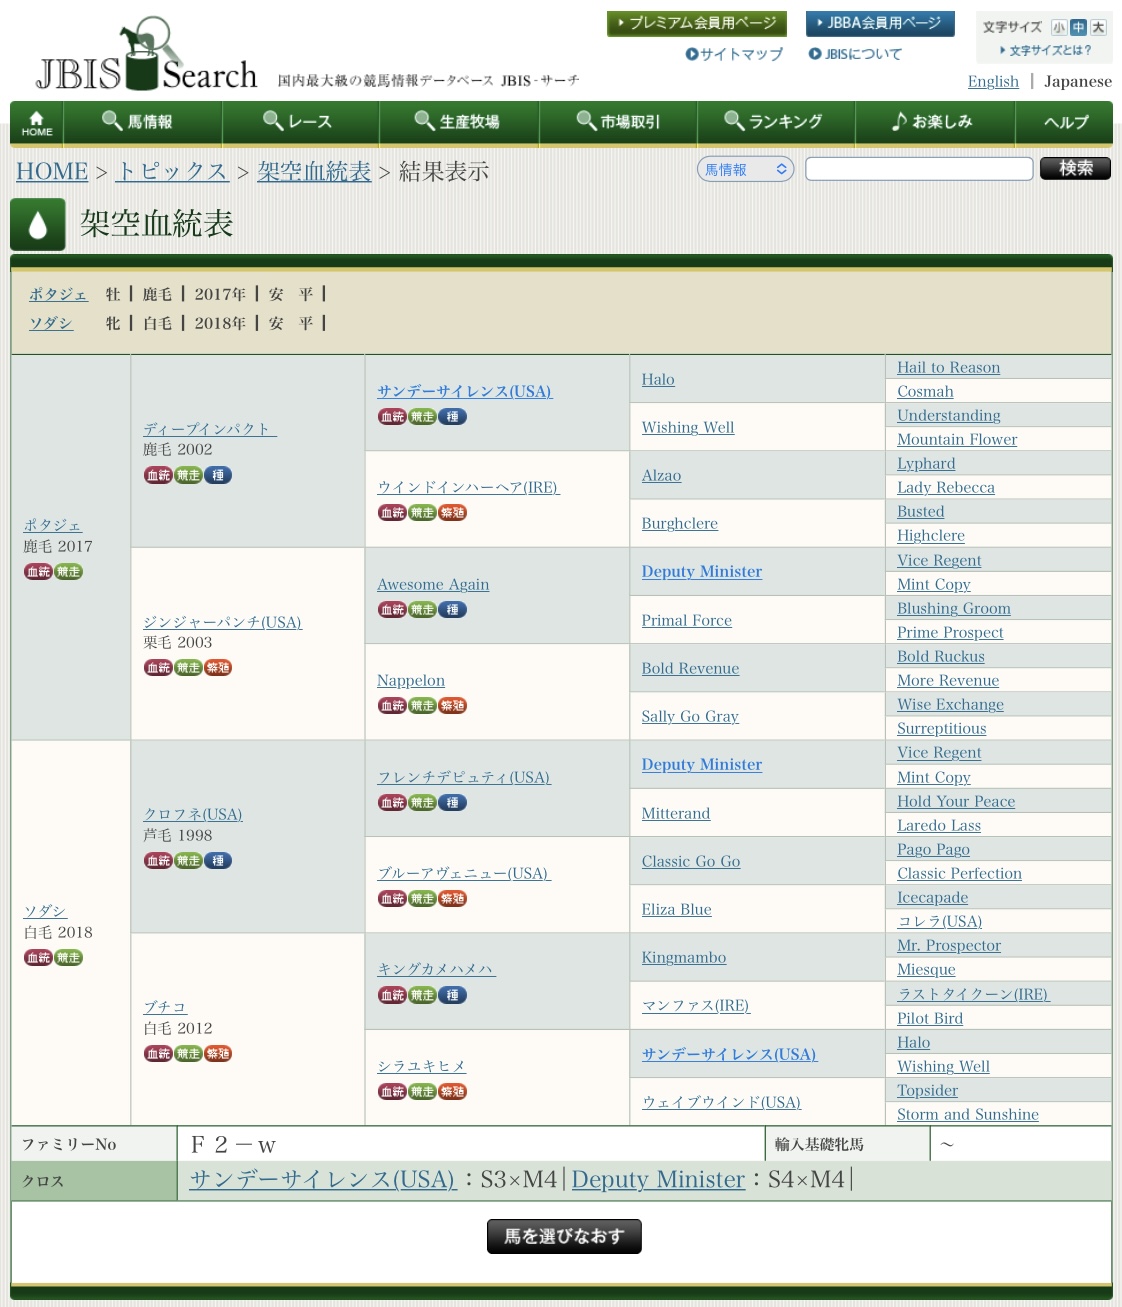Open Hail to Reason pedigree link

948,367
